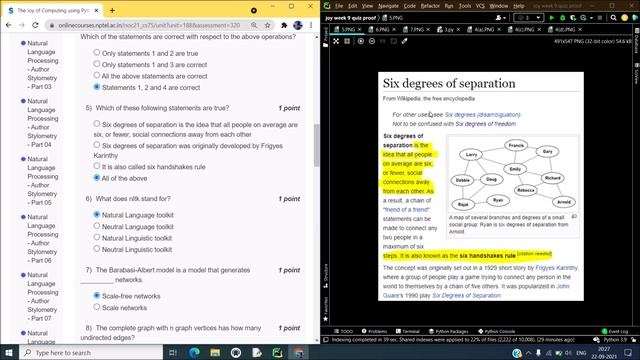Reload the browser page
Screen dimensions: 640x360
tap(35, 25)
